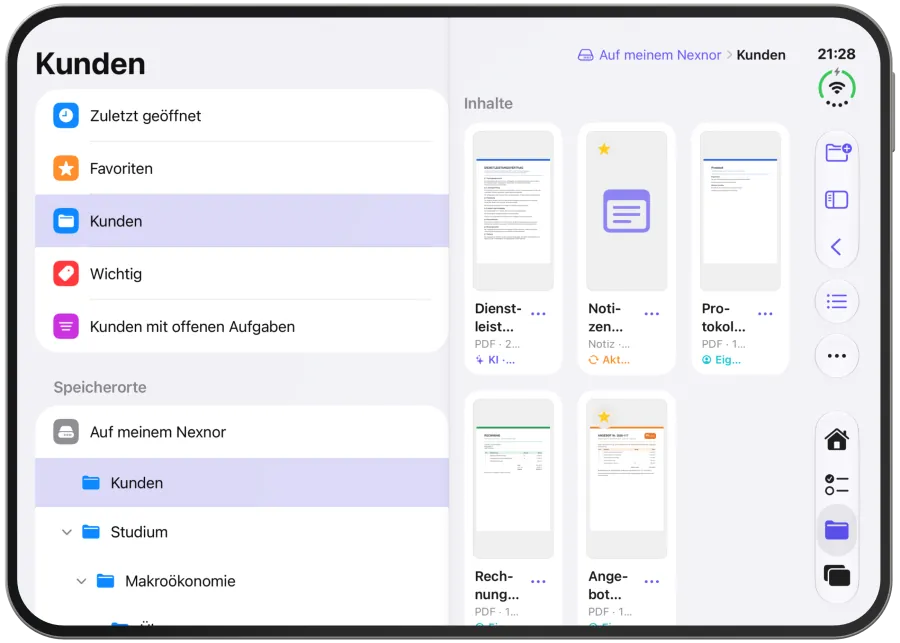This screenshot has width=900, height=643.
Task: Toggle the favorite star on the Angebot card
Action: pyautogui.click(x=604, y=417)
